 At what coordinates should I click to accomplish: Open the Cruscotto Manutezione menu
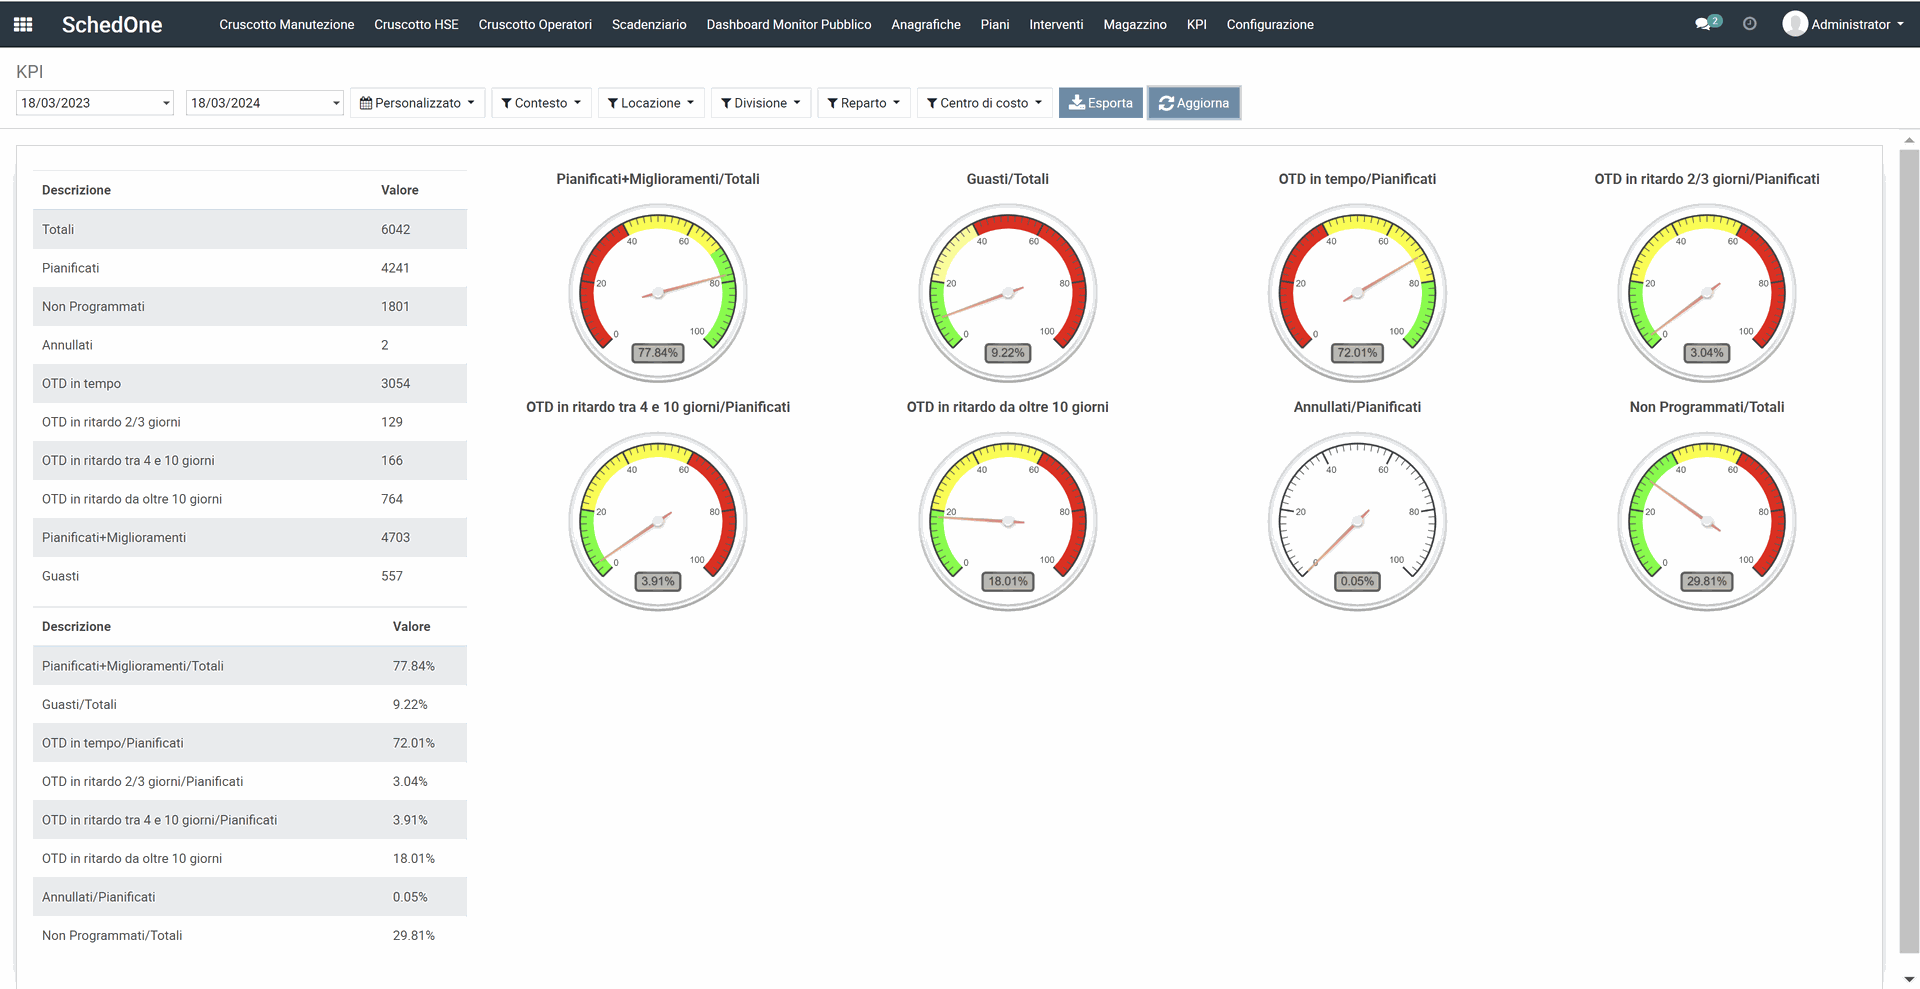pos(287,24)
